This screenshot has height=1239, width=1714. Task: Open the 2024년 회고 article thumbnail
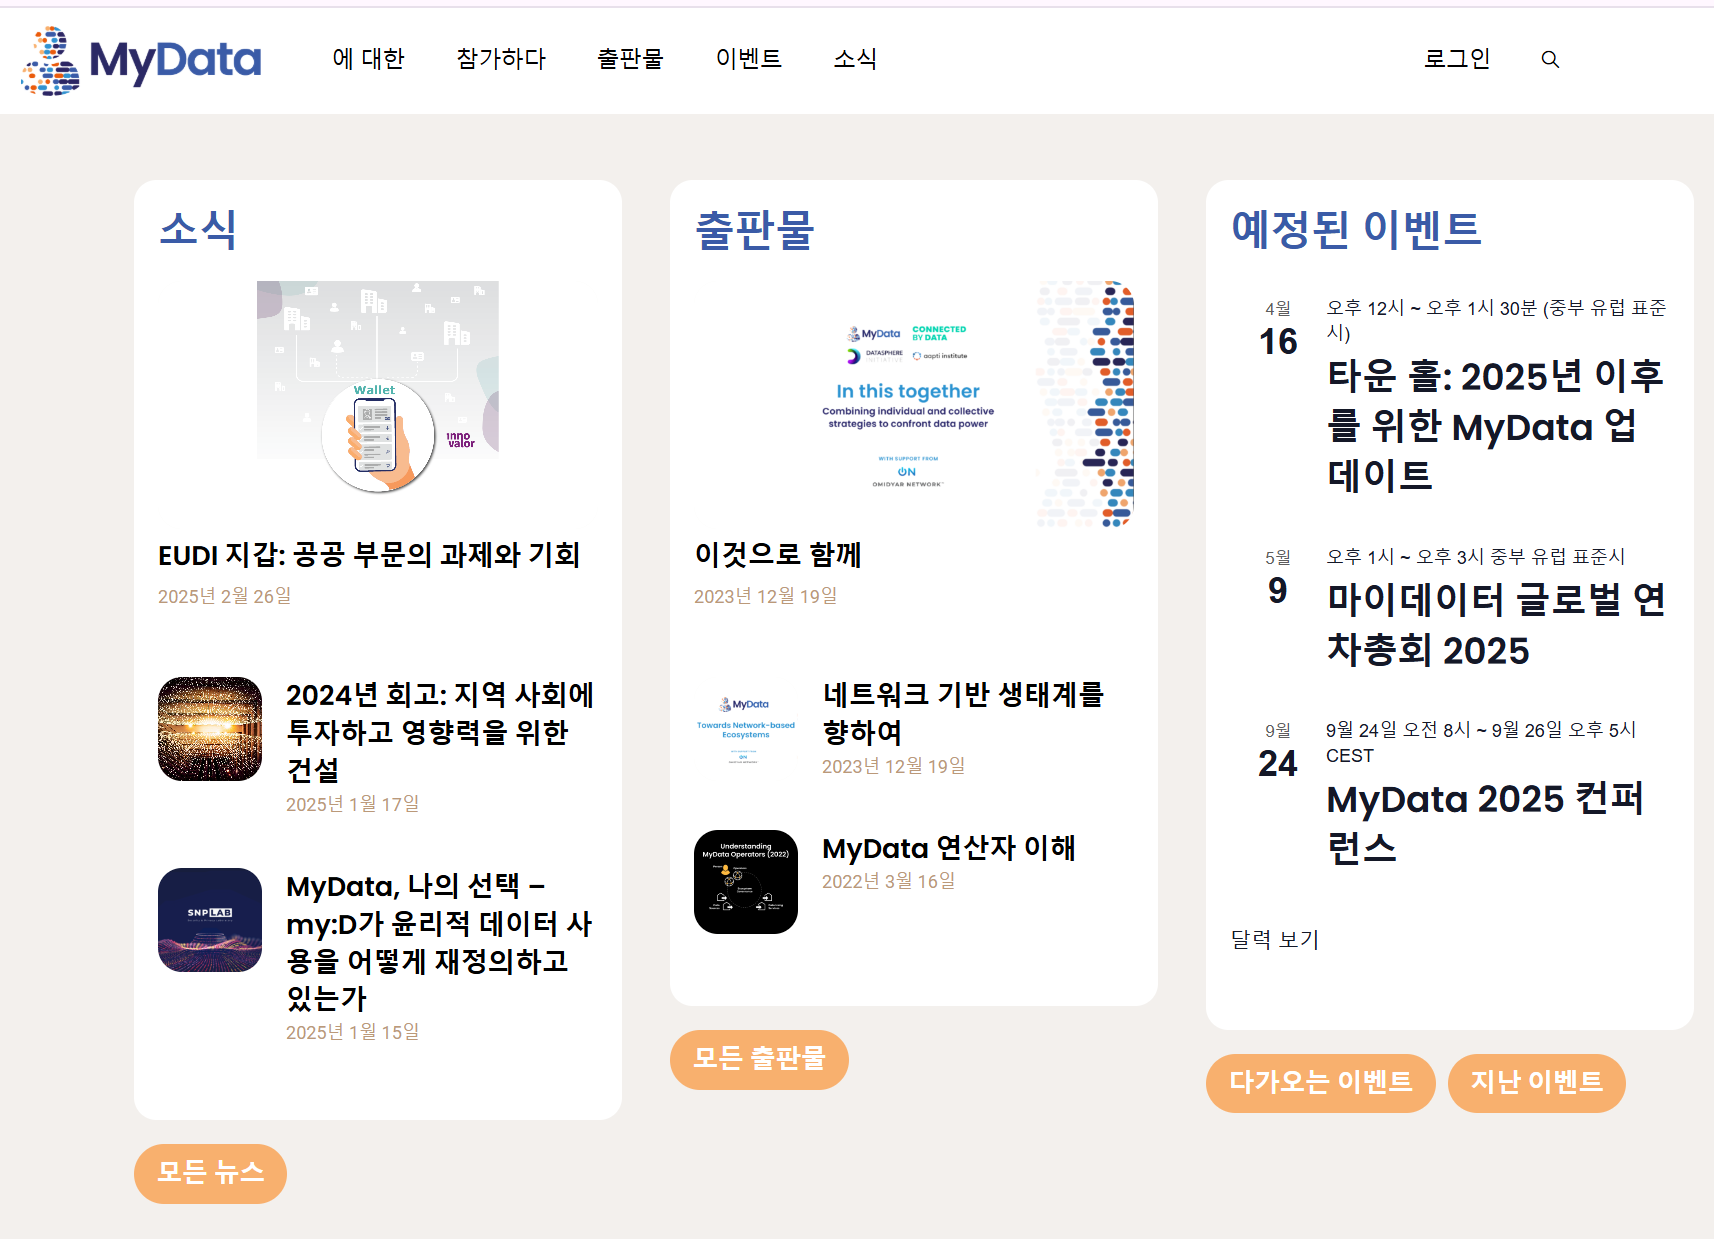click(210, 729)
